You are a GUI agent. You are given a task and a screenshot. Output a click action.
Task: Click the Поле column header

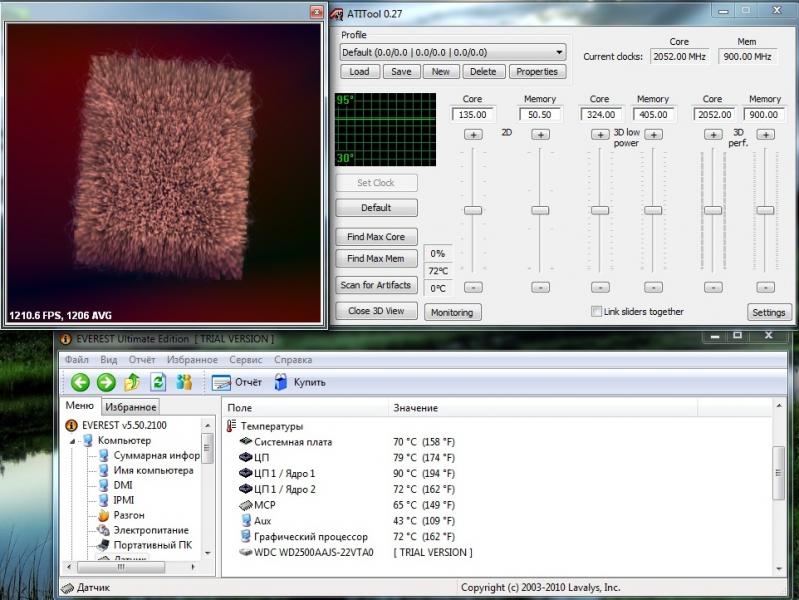[305, 408]
